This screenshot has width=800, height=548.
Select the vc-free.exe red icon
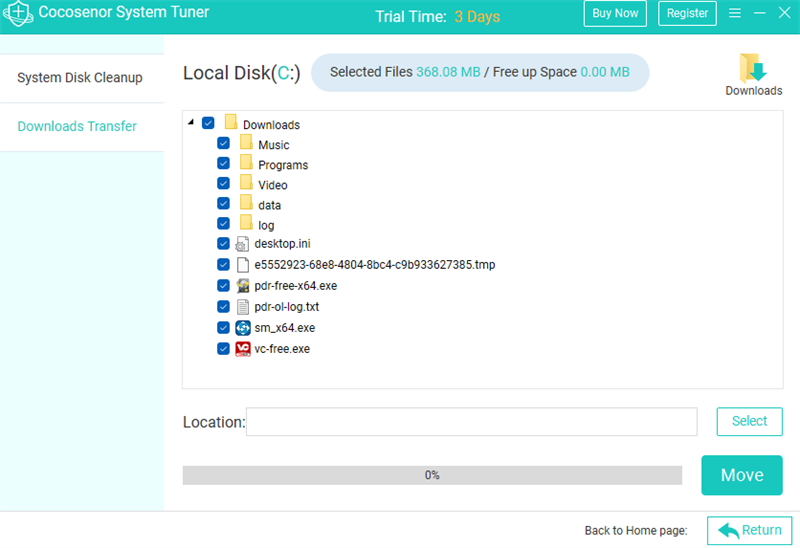pos(243,349)
